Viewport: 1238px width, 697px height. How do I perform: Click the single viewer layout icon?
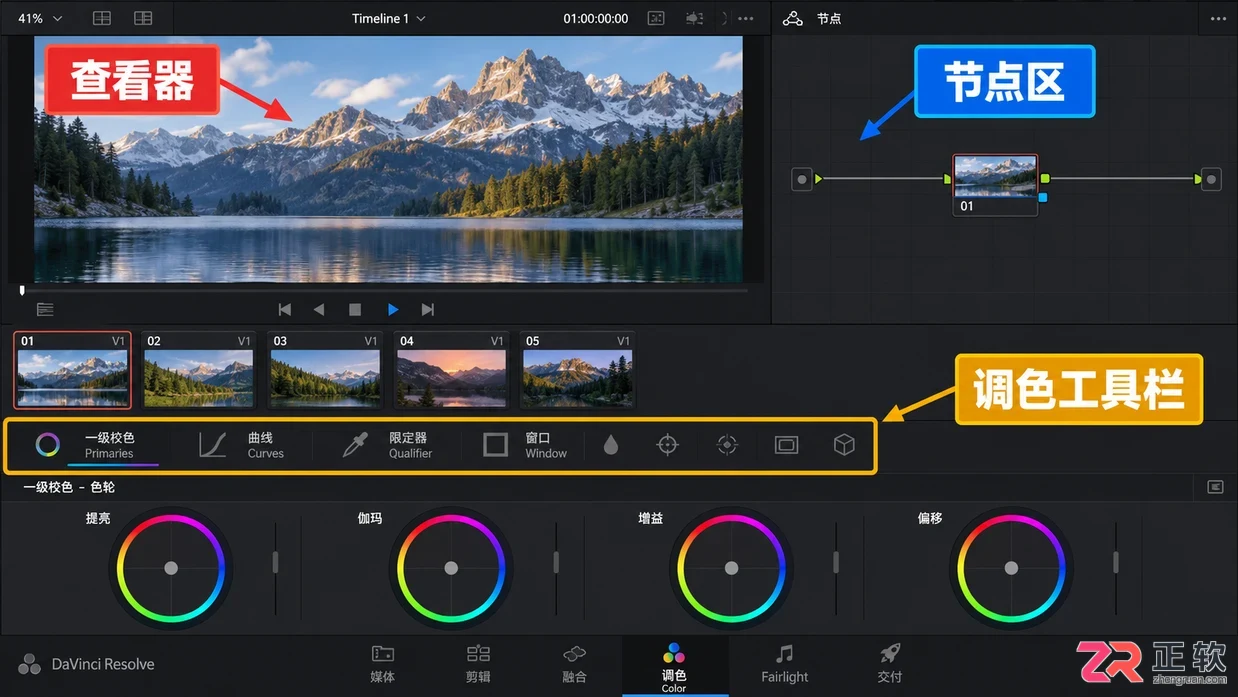click(x=101, y=18)
